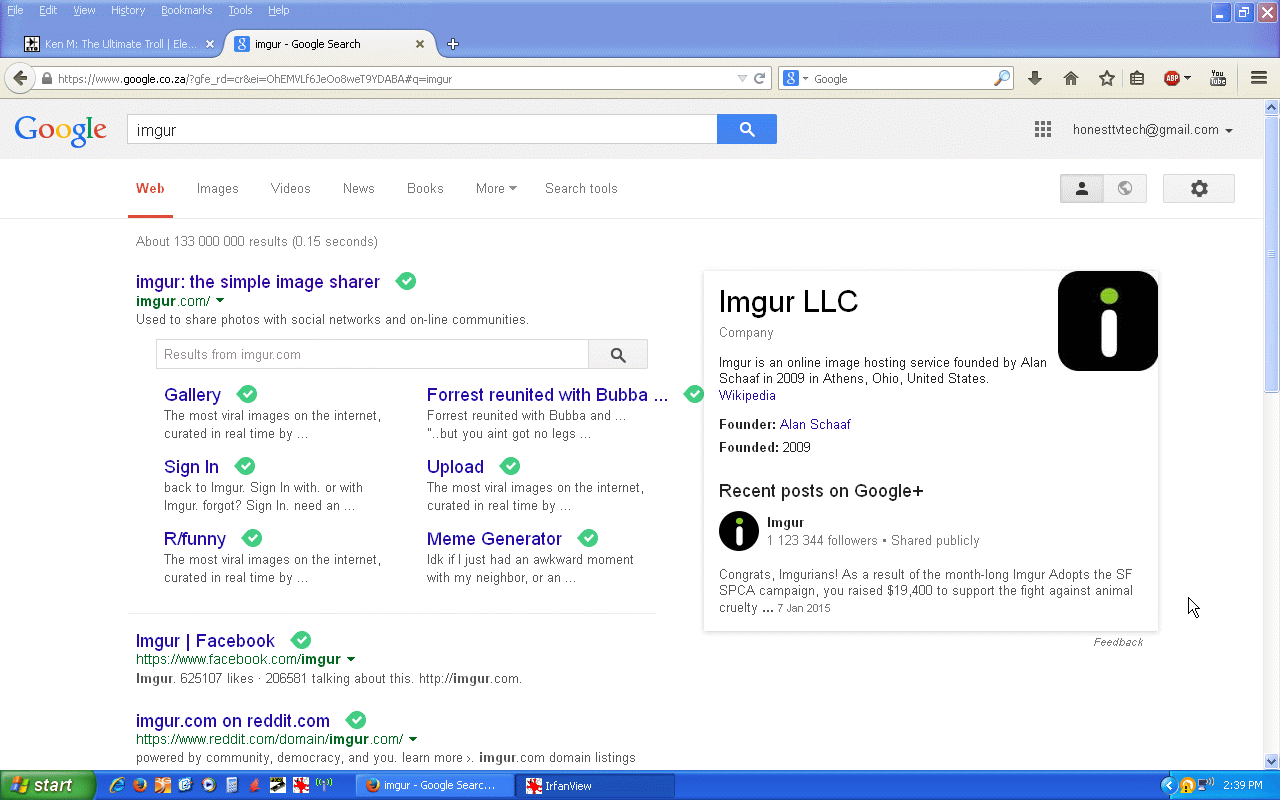Open the File menu
The height and width of the screenshot is (800, 1280).
coord(16,10)
